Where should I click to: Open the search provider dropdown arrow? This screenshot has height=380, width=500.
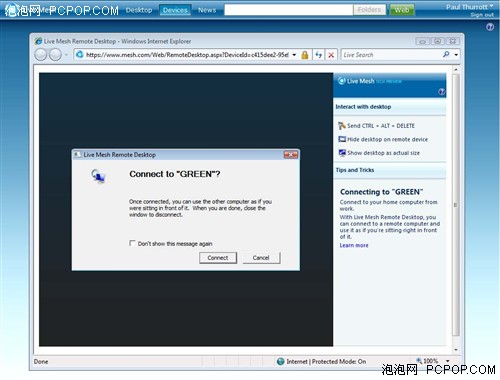pyautogui.click(x=456, y=55)
